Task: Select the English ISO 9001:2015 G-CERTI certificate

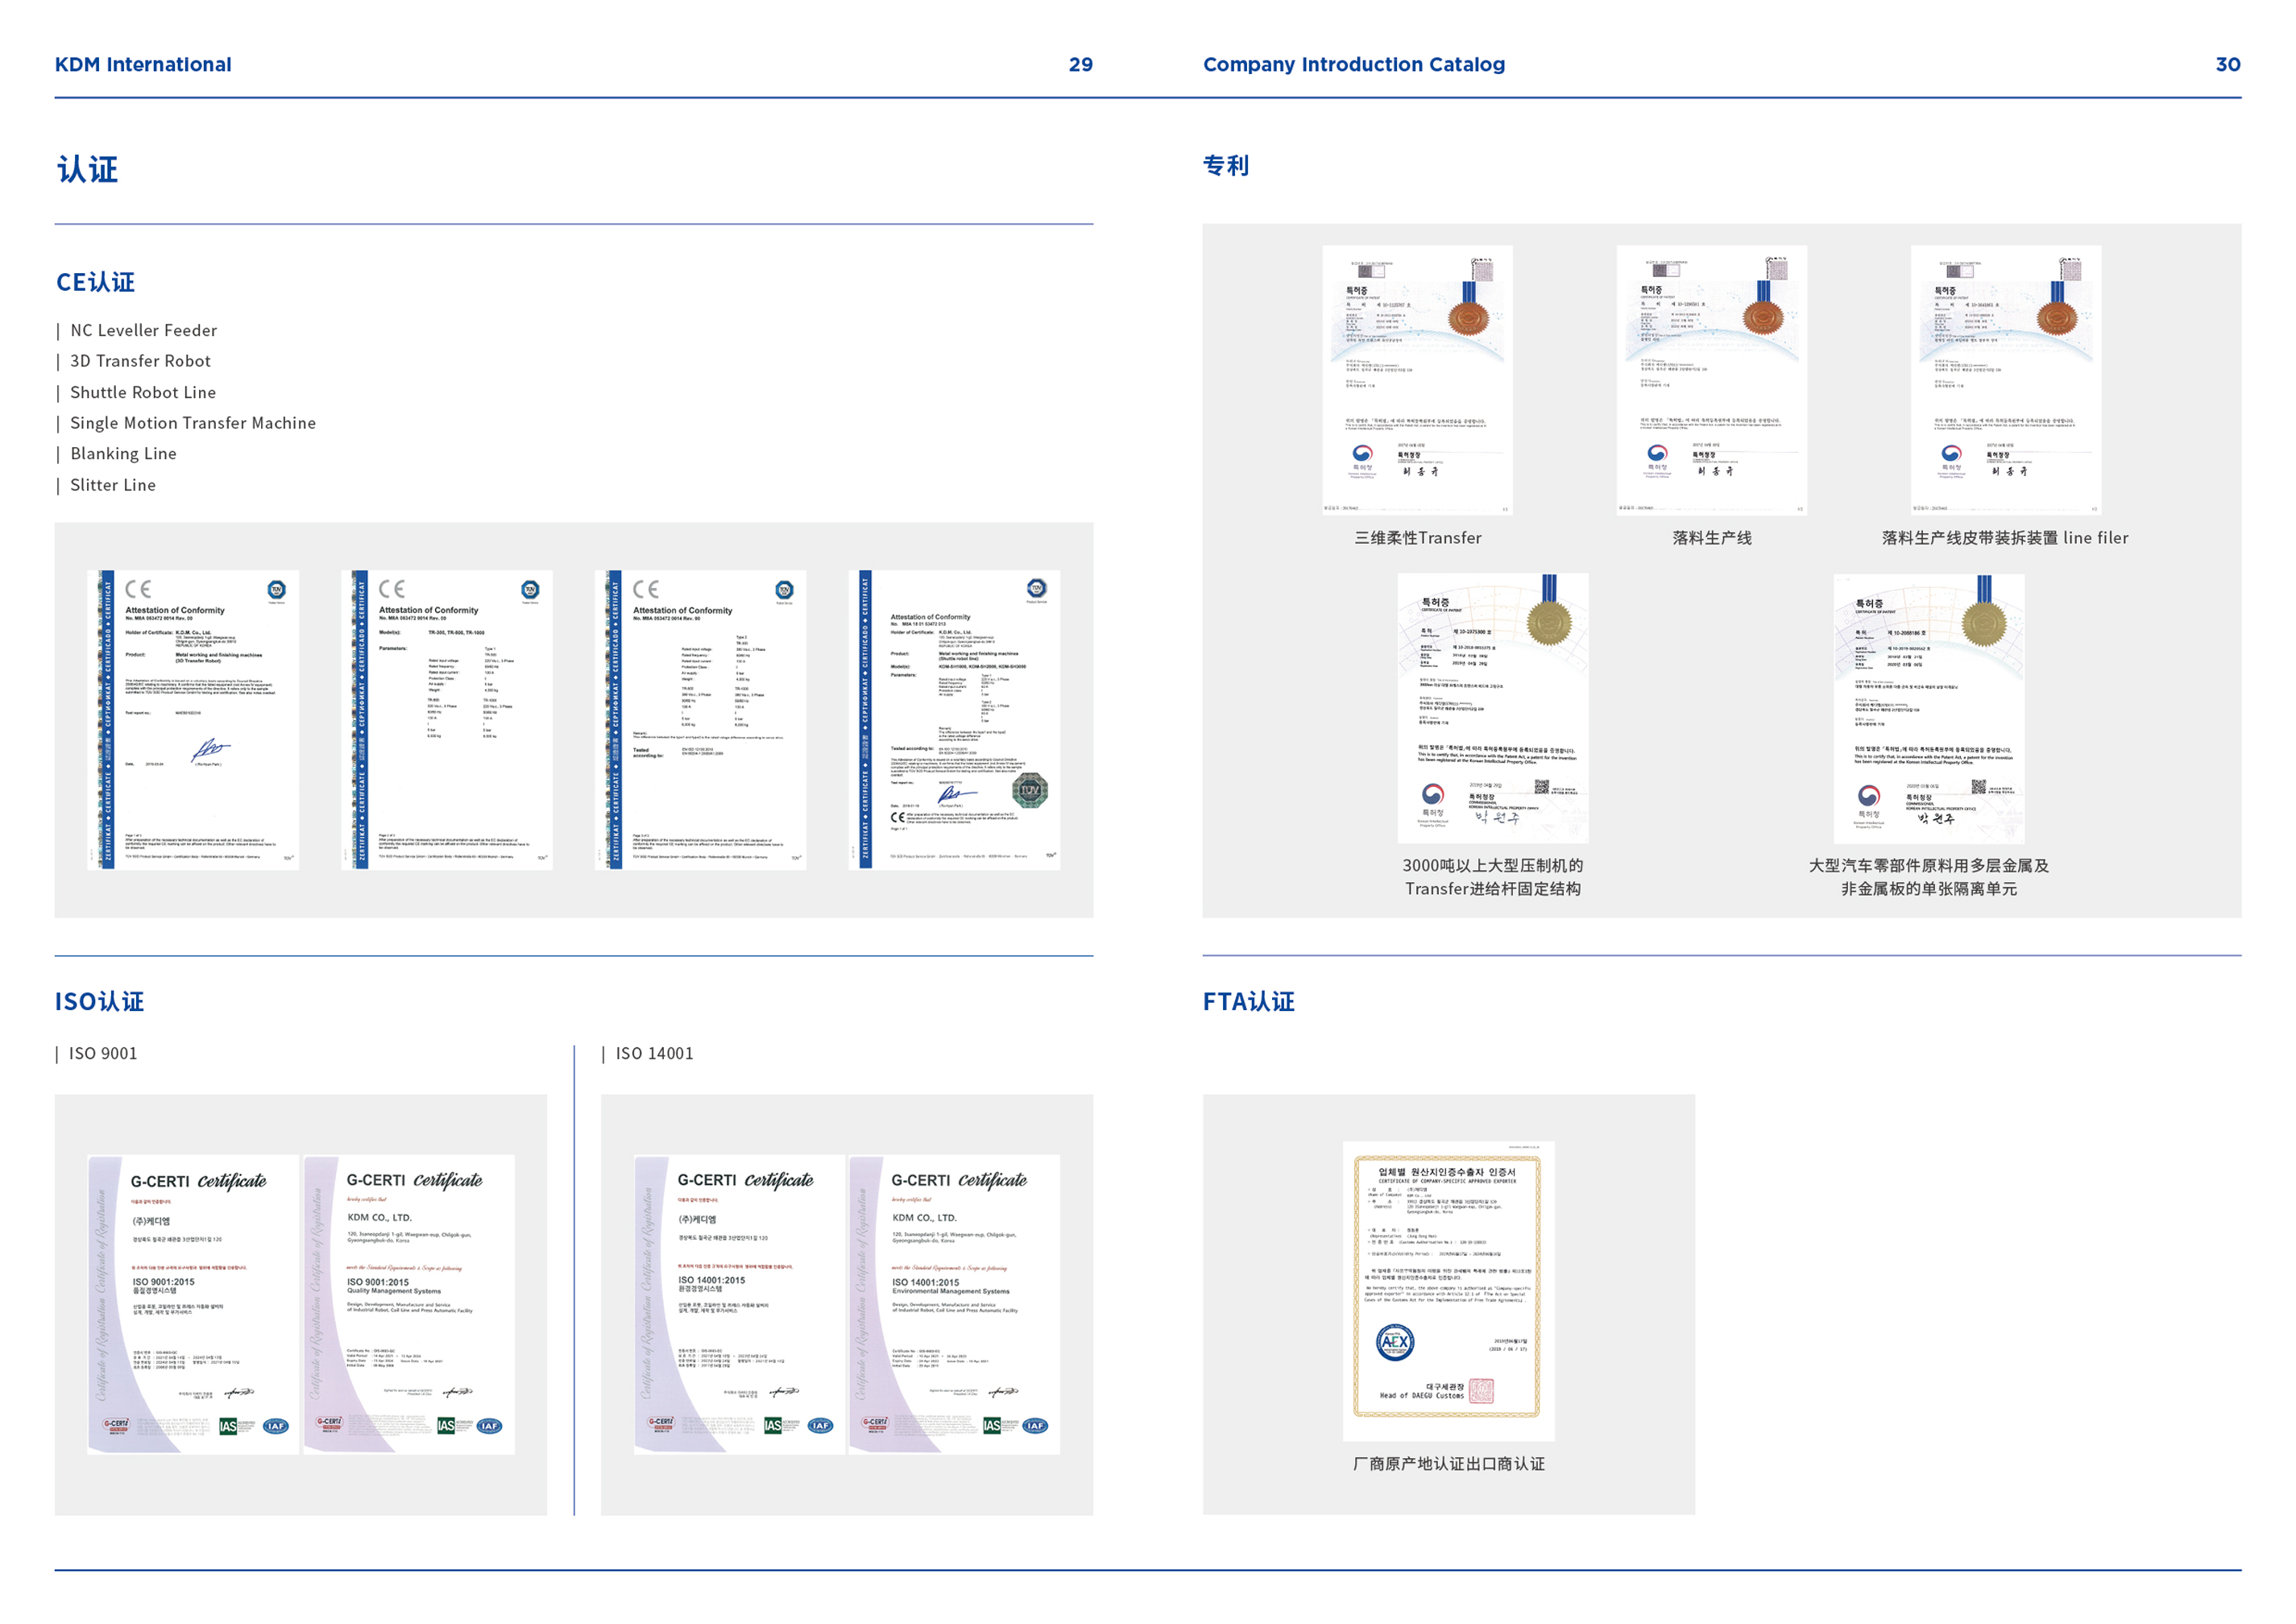Action: click(x=409, y=1303)
